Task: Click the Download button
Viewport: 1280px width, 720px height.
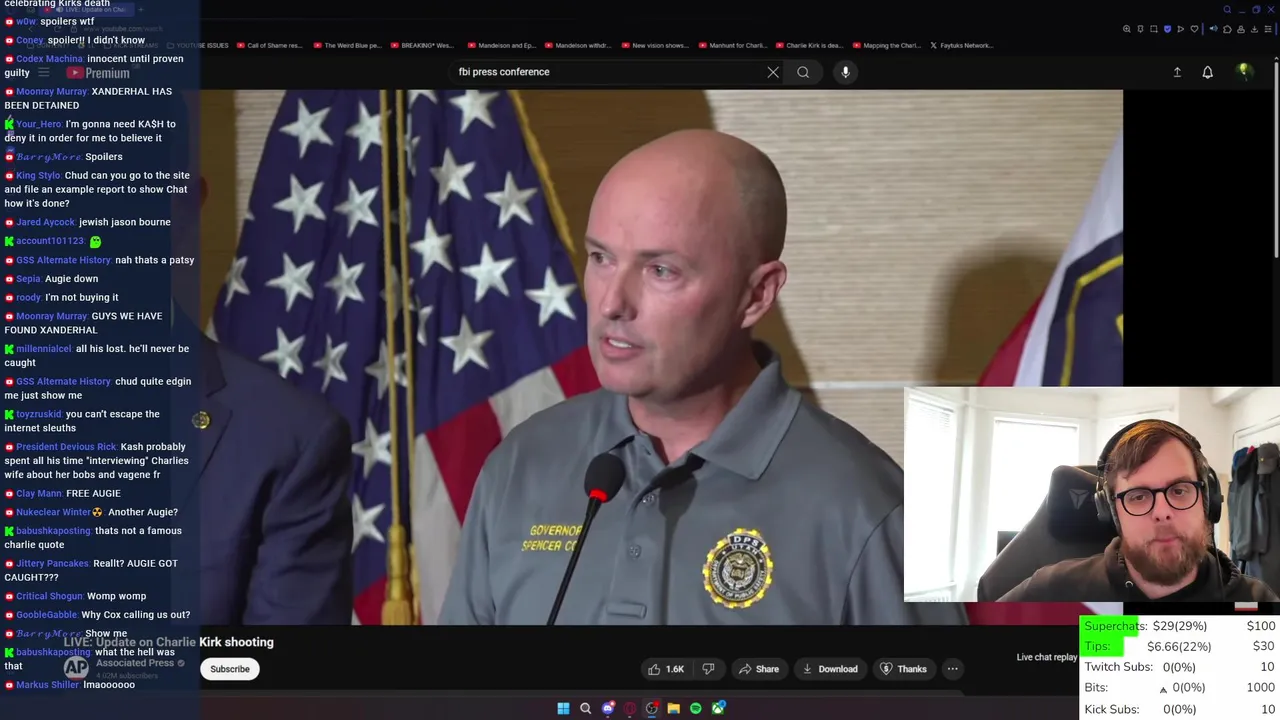Action: pos(829,669)
